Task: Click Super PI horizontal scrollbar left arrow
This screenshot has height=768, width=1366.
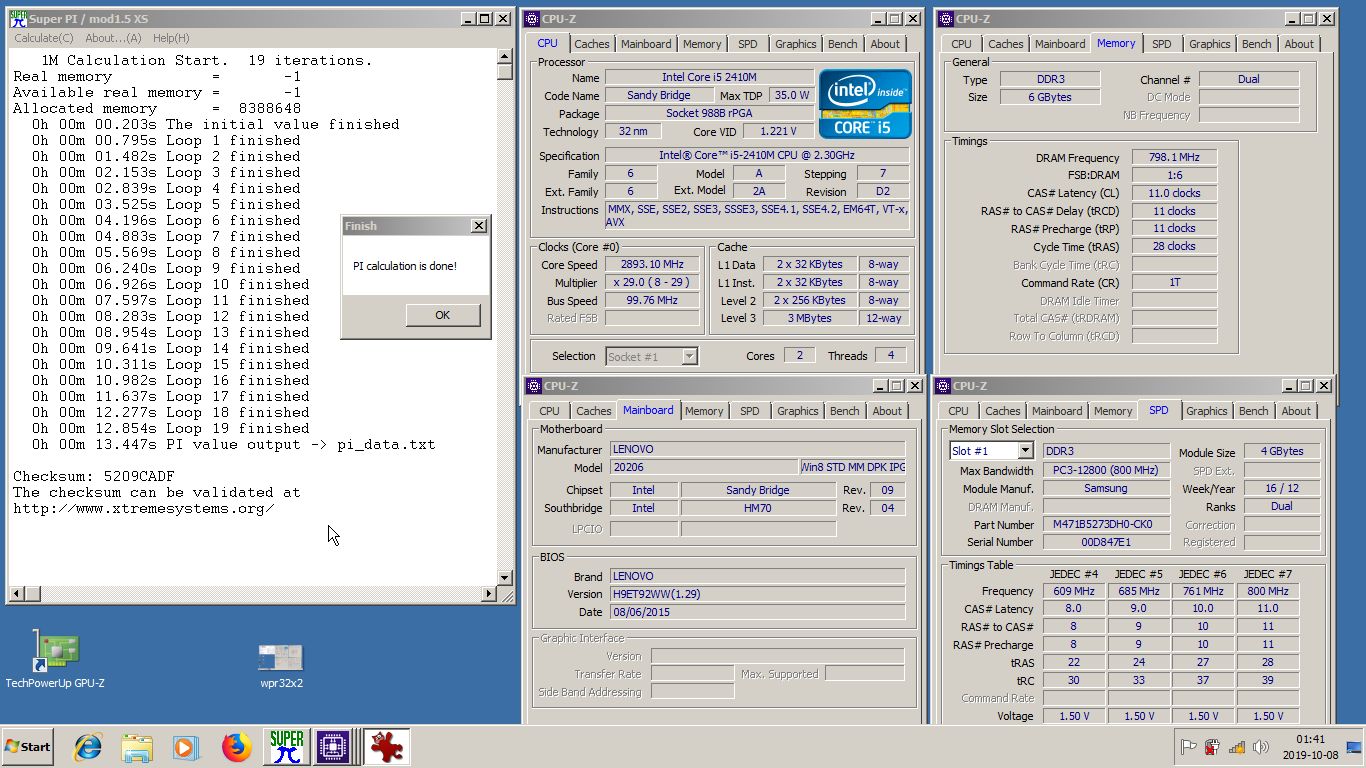Action: click(15, 594)
